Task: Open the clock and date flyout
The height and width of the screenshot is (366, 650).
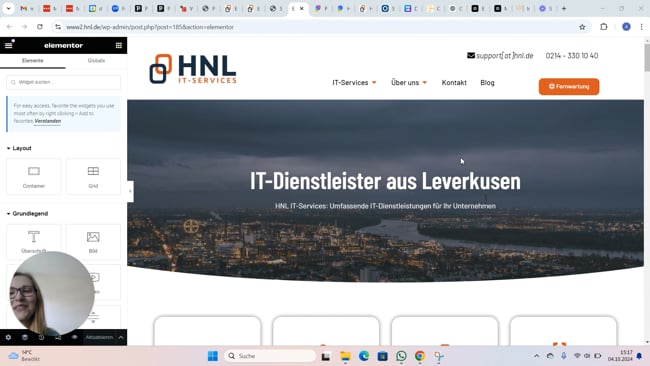Action: pyautogui.click(x=620, y=356)
